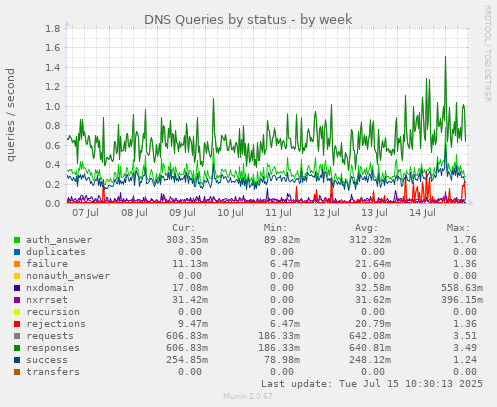This screenshot has width=497, height=407.
Task: Click the transfers brown legend swatch
Action: [17, 372]
